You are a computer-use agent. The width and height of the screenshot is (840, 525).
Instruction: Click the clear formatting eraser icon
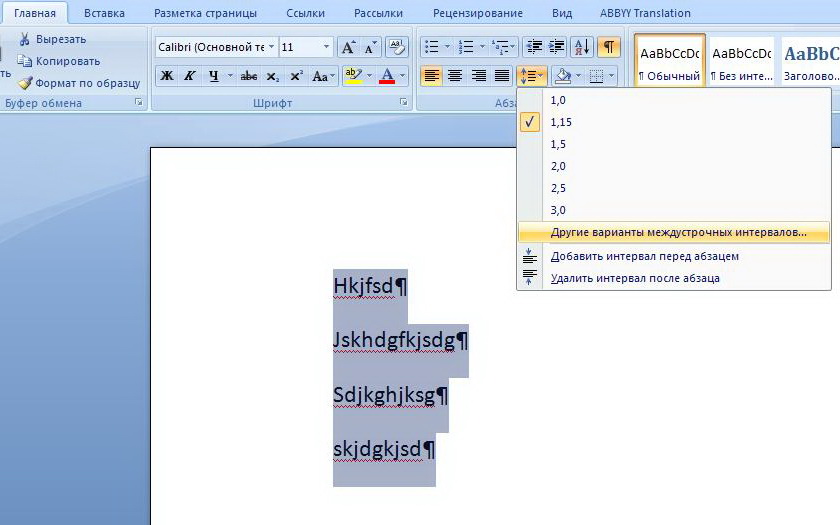point(397,47)
